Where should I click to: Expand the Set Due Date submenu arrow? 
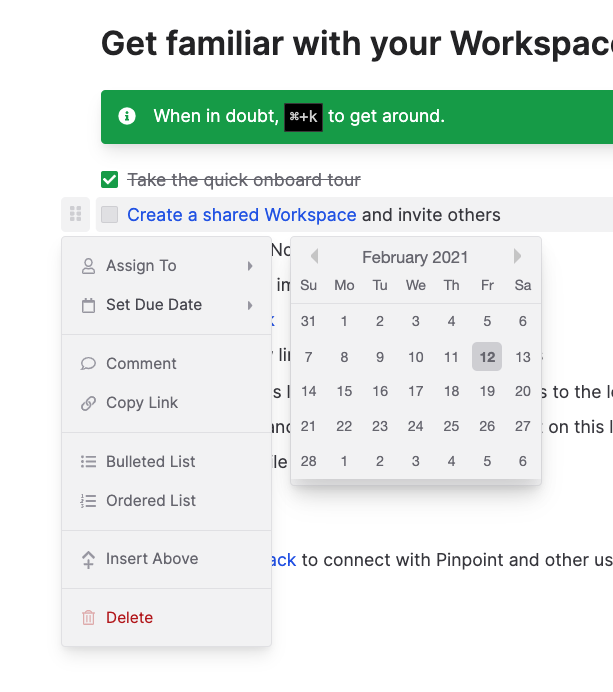[x=250, y=305]
